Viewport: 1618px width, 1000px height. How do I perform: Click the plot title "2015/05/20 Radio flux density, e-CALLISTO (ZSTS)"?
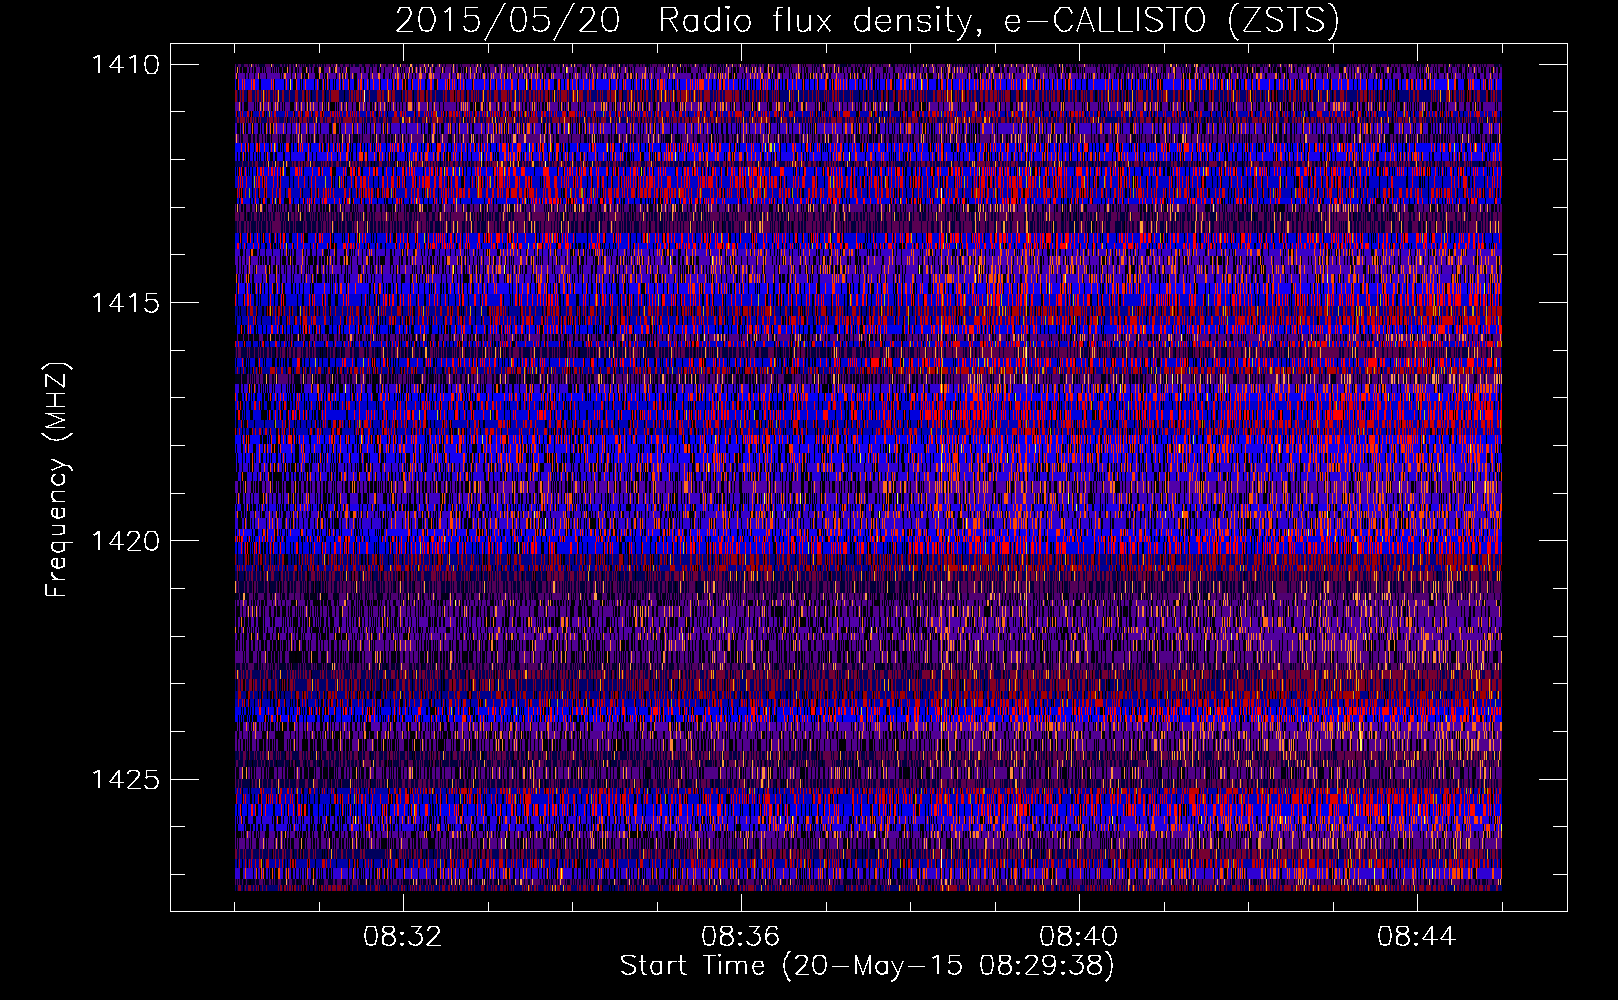click(867, 21)
